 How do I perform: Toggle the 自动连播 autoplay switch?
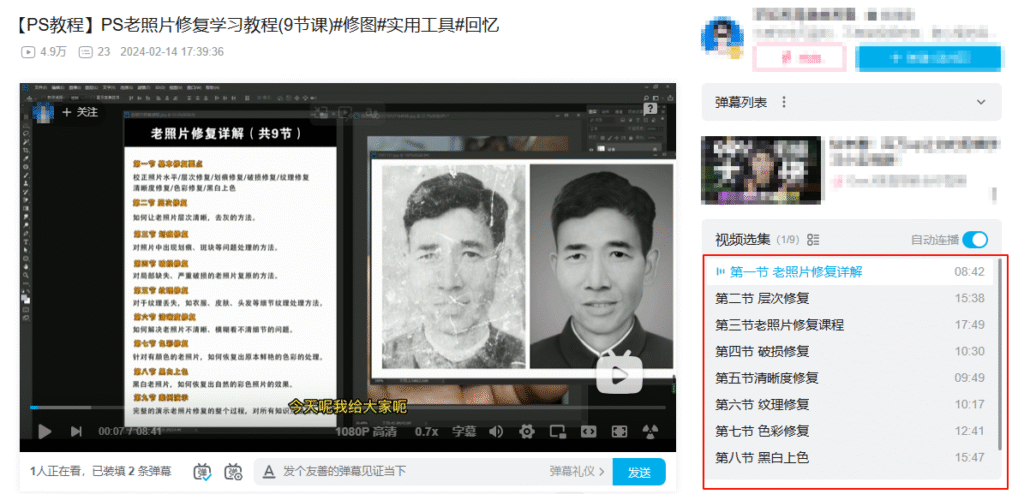coord(975,240)
